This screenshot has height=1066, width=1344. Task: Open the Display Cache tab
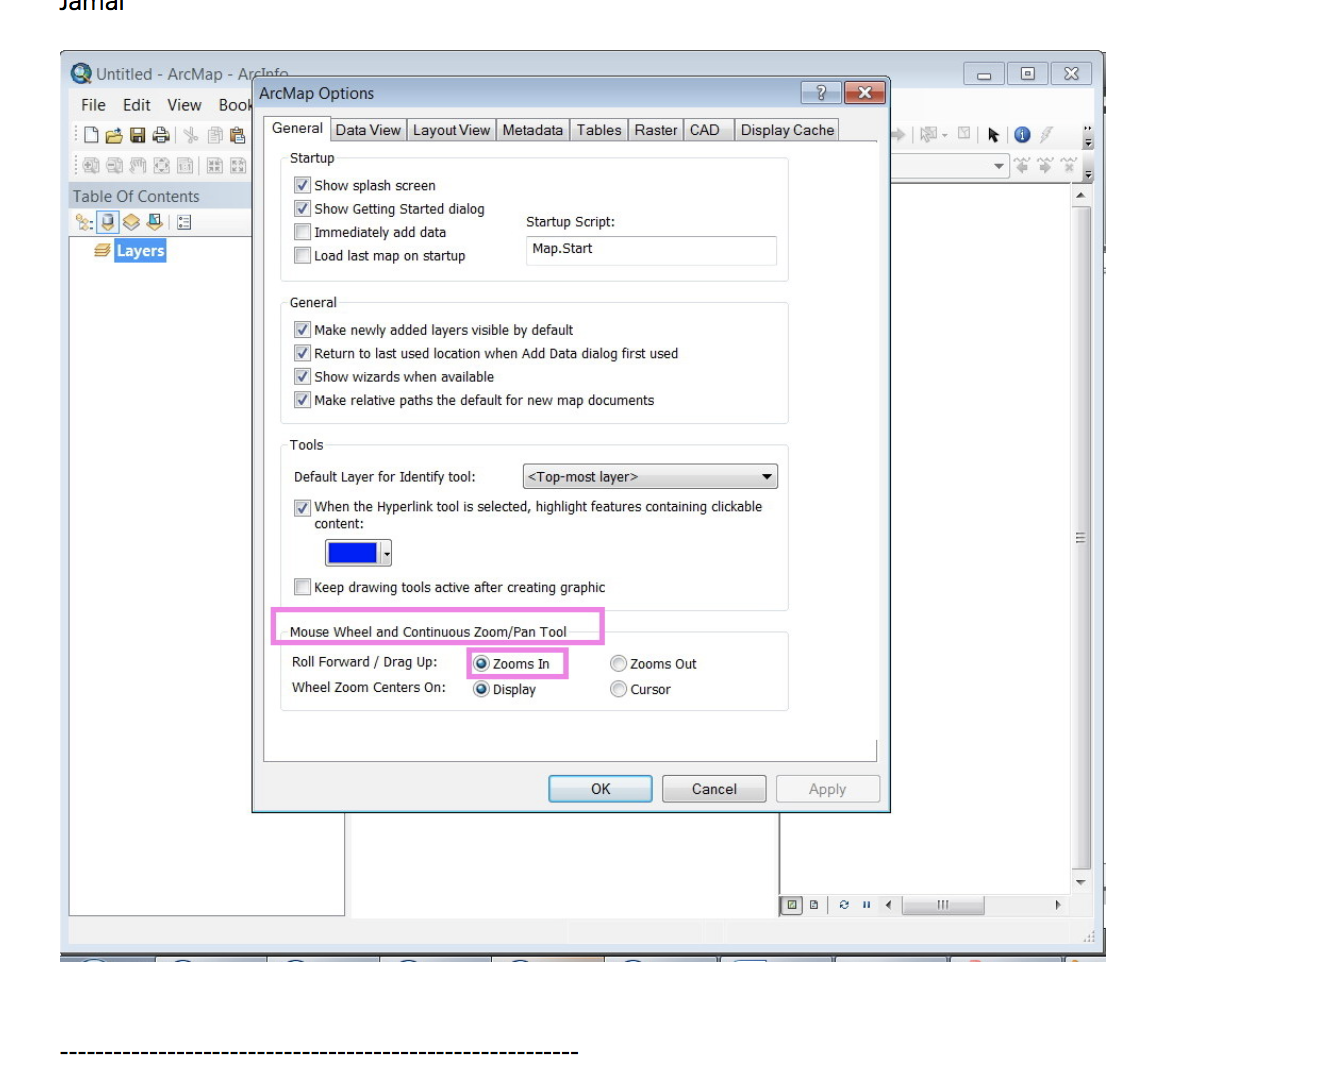coord(787,130)
